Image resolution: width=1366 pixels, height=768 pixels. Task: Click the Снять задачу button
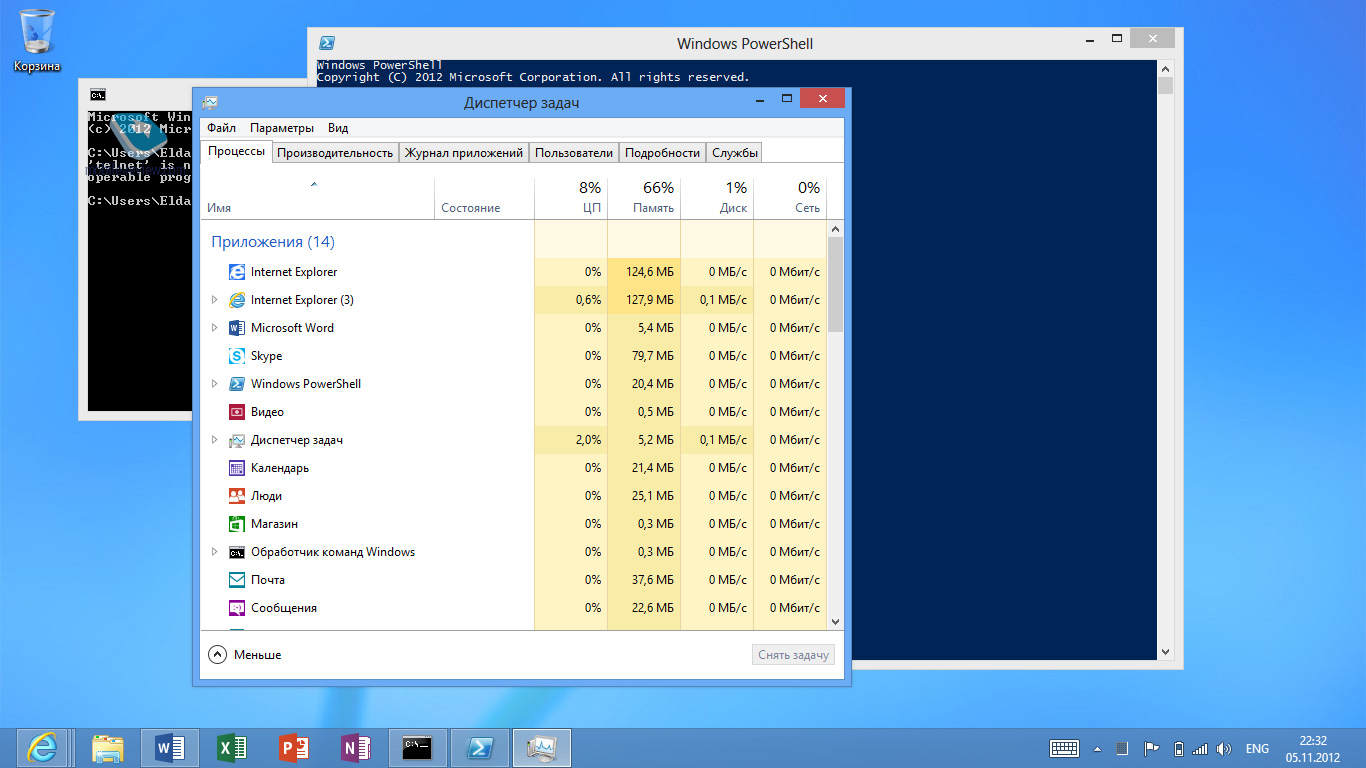point(793,655)
